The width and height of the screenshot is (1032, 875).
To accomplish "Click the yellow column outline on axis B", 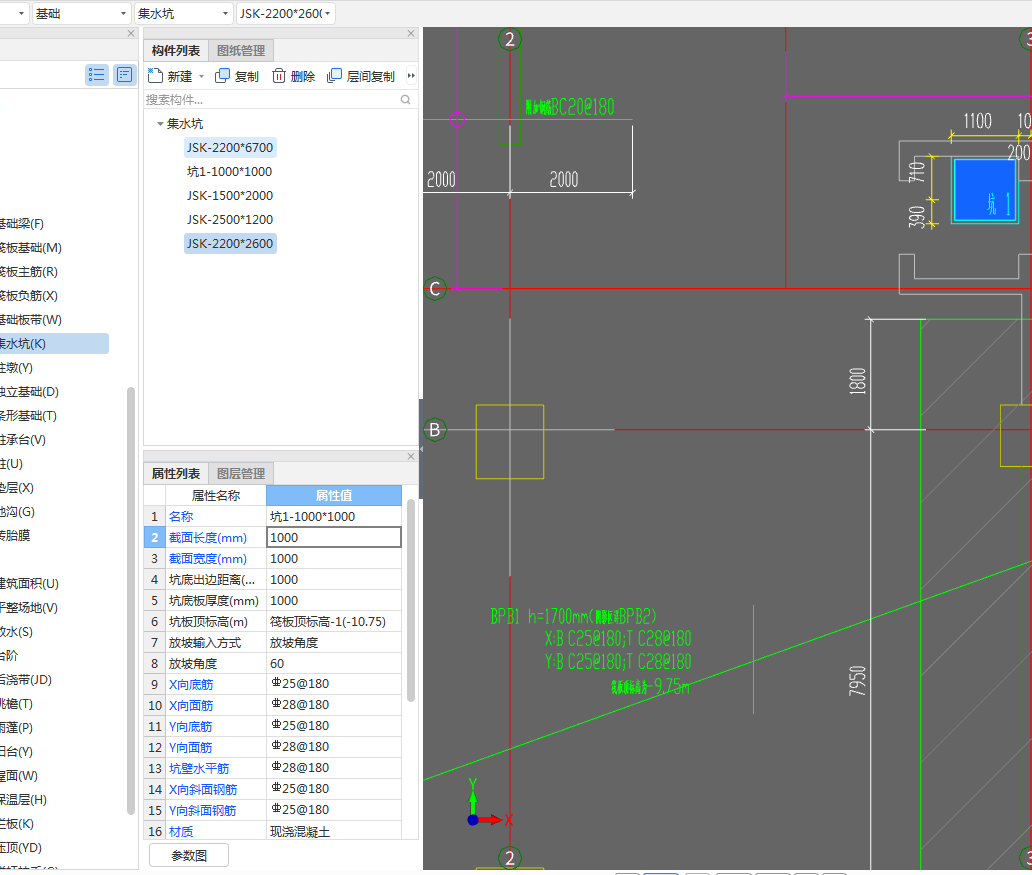I will [509, 441].
